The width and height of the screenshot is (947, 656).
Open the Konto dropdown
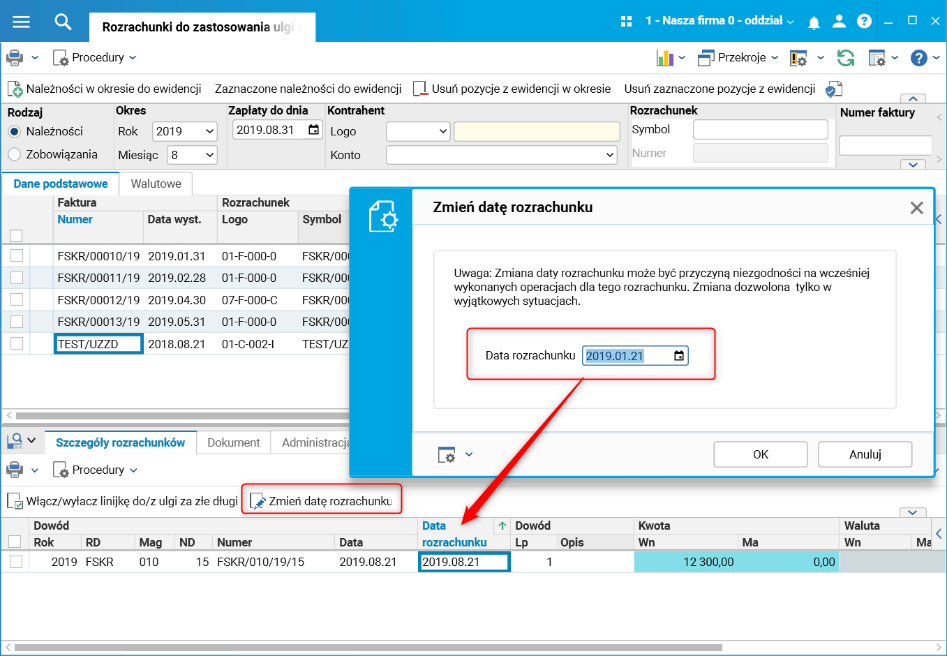[501, 155]
